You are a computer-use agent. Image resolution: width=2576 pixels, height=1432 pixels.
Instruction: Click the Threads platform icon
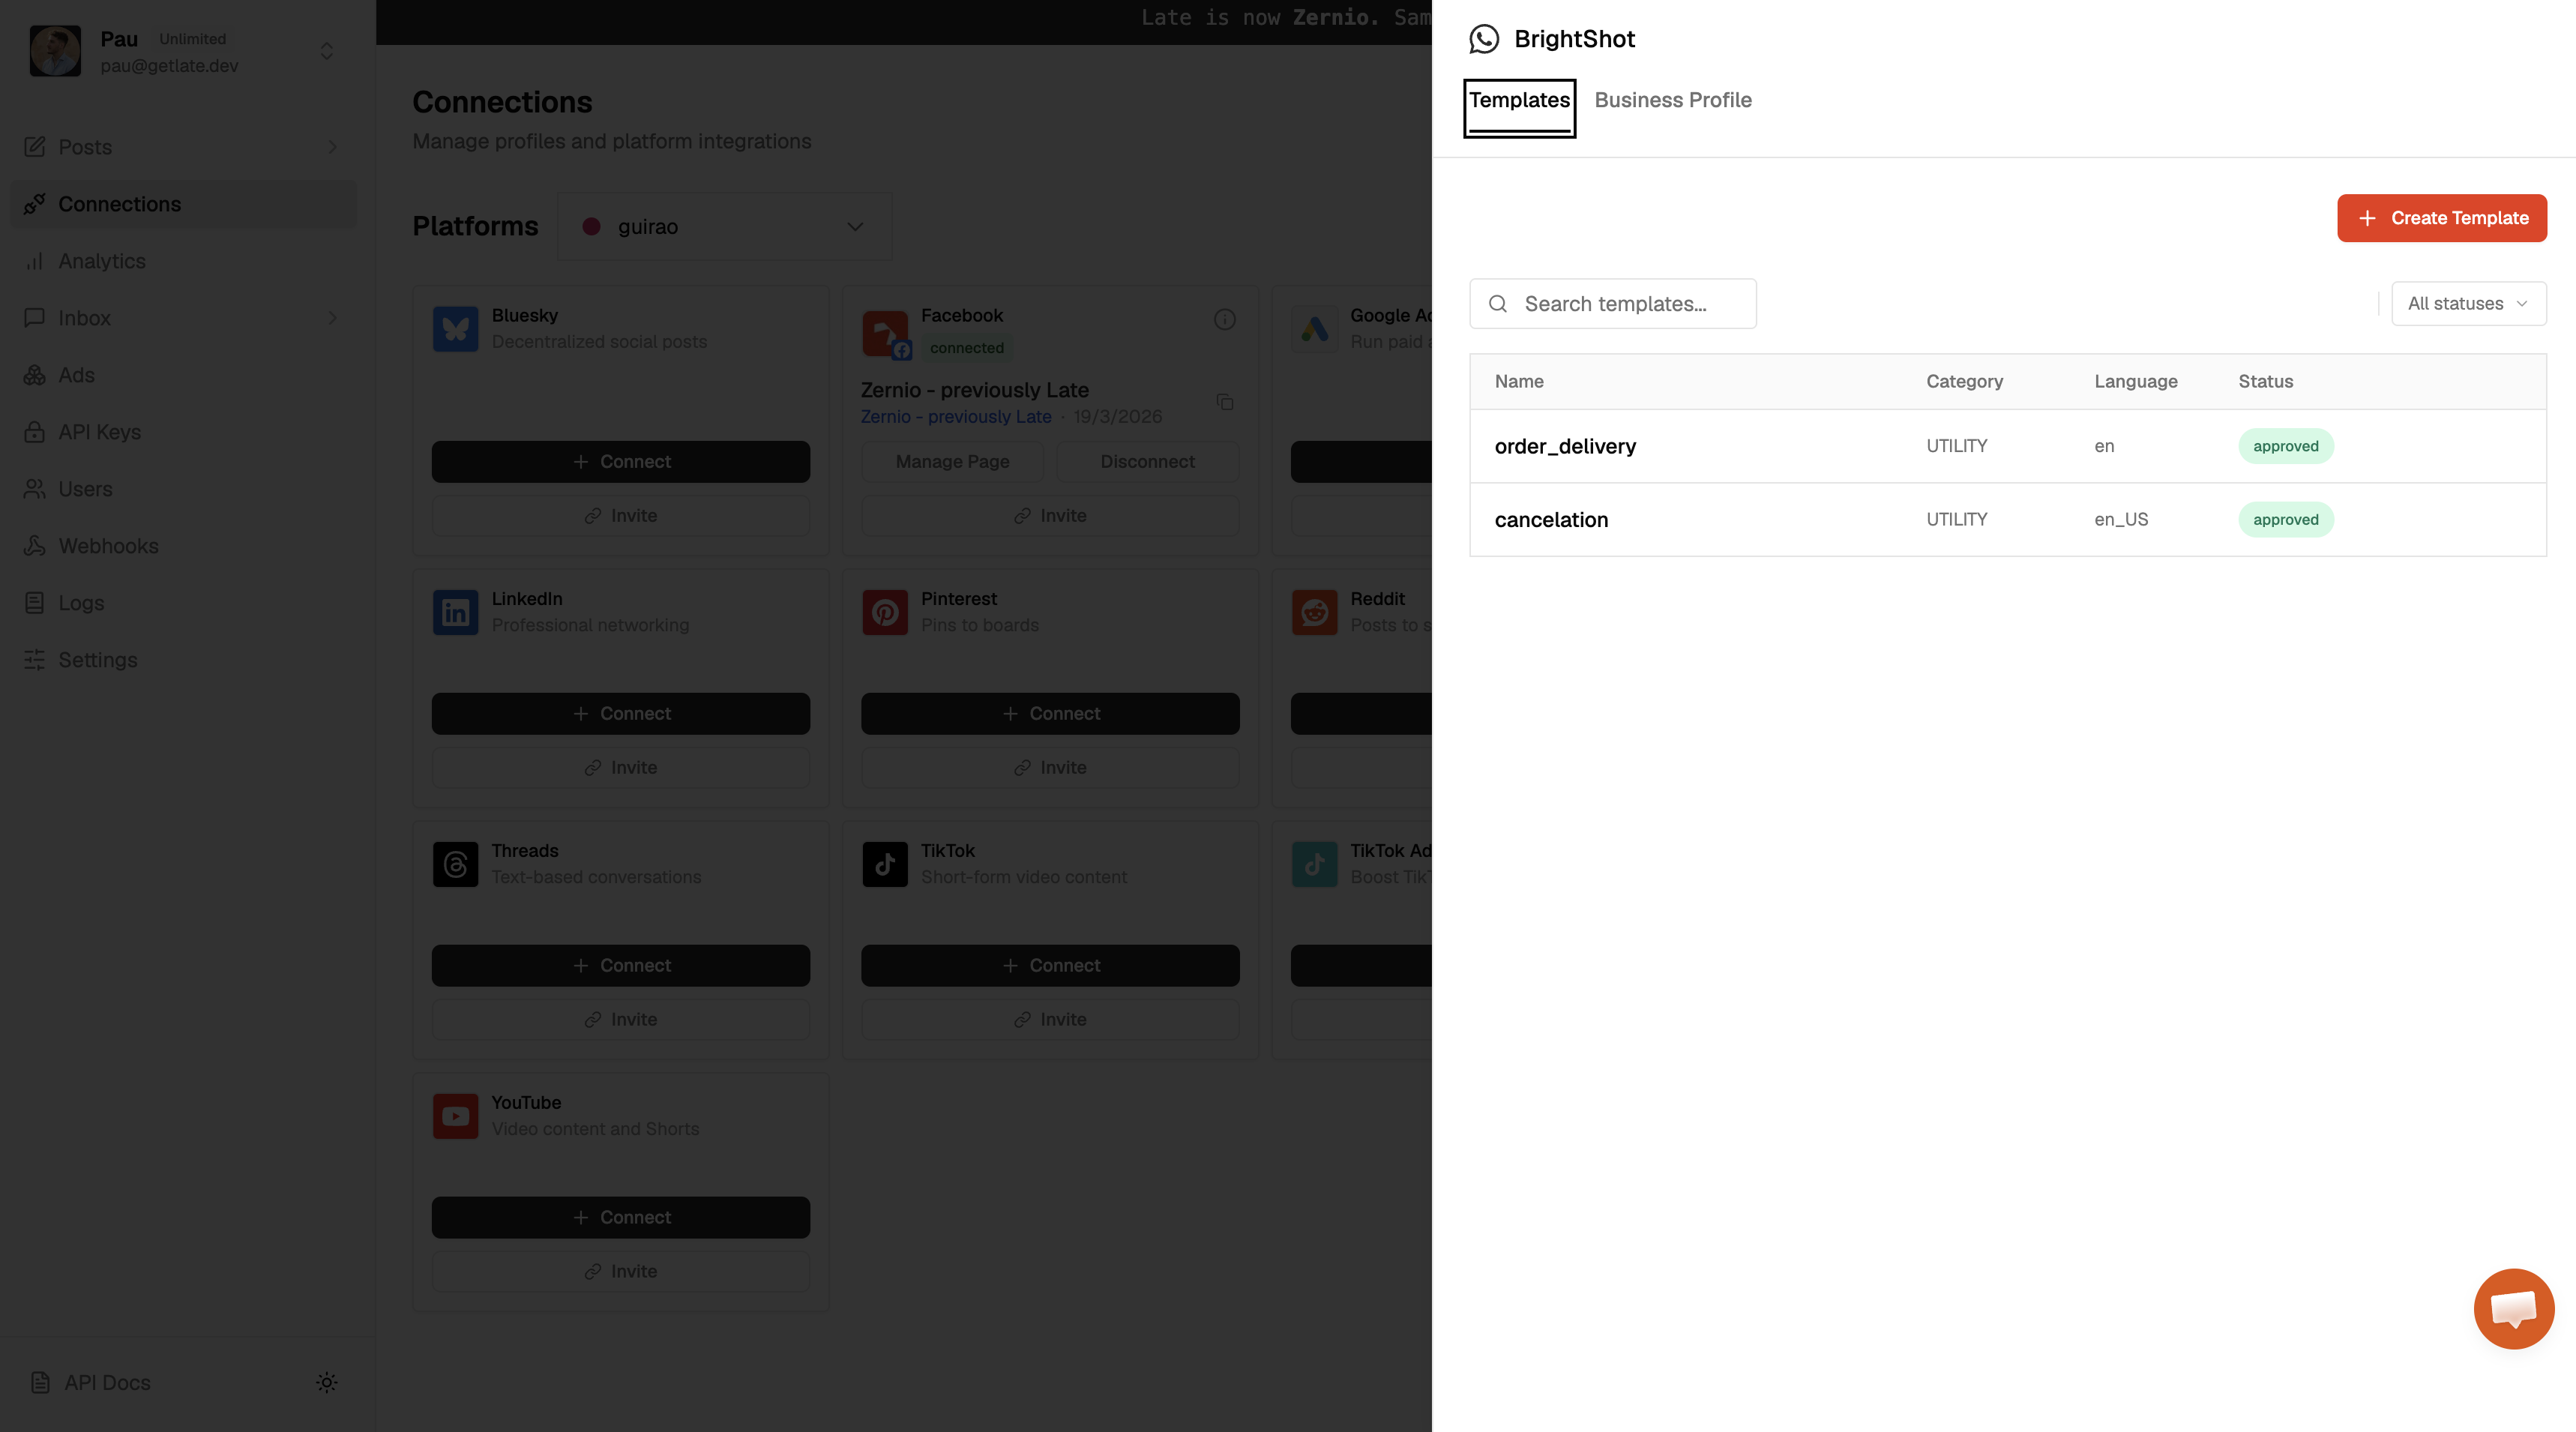[456, 864]
